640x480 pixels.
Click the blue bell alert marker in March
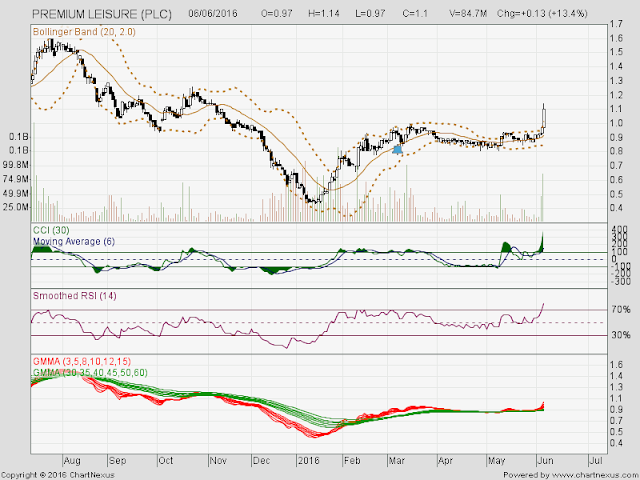click(x=397, y=149)
